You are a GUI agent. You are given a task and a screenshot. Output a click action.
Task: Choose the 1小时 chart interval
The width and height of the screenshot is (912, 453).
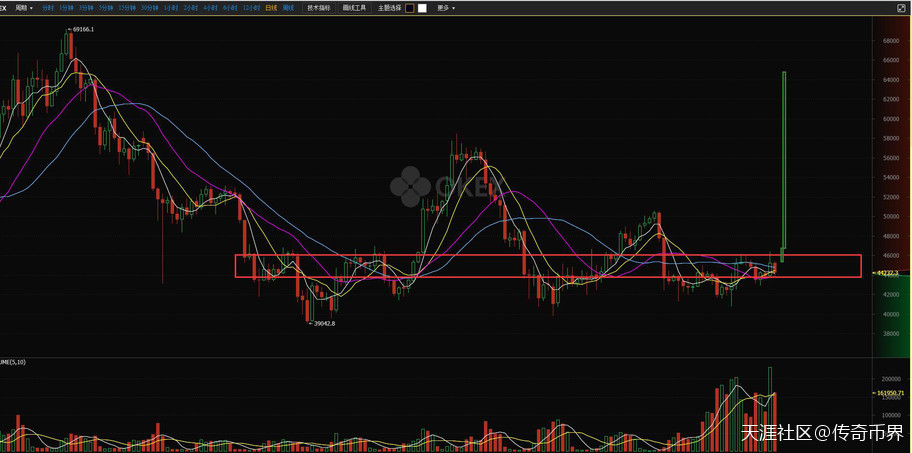pyautogui.click(x=170, y=8)
